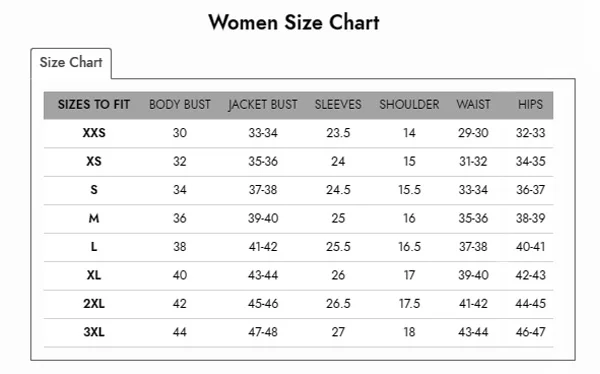Viewport: 600px width, 374px height.
Task: Select the WAIST column header
Action: coord(473,105)
